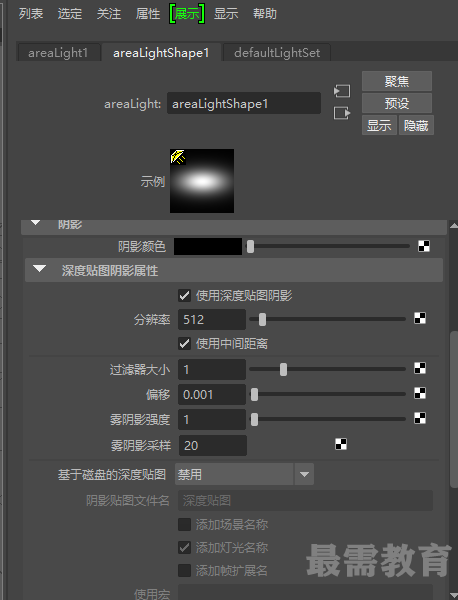The image size is (458, 600).
Task: Click the 偏移 field showing 0.001
Action: tap(212, 395)
